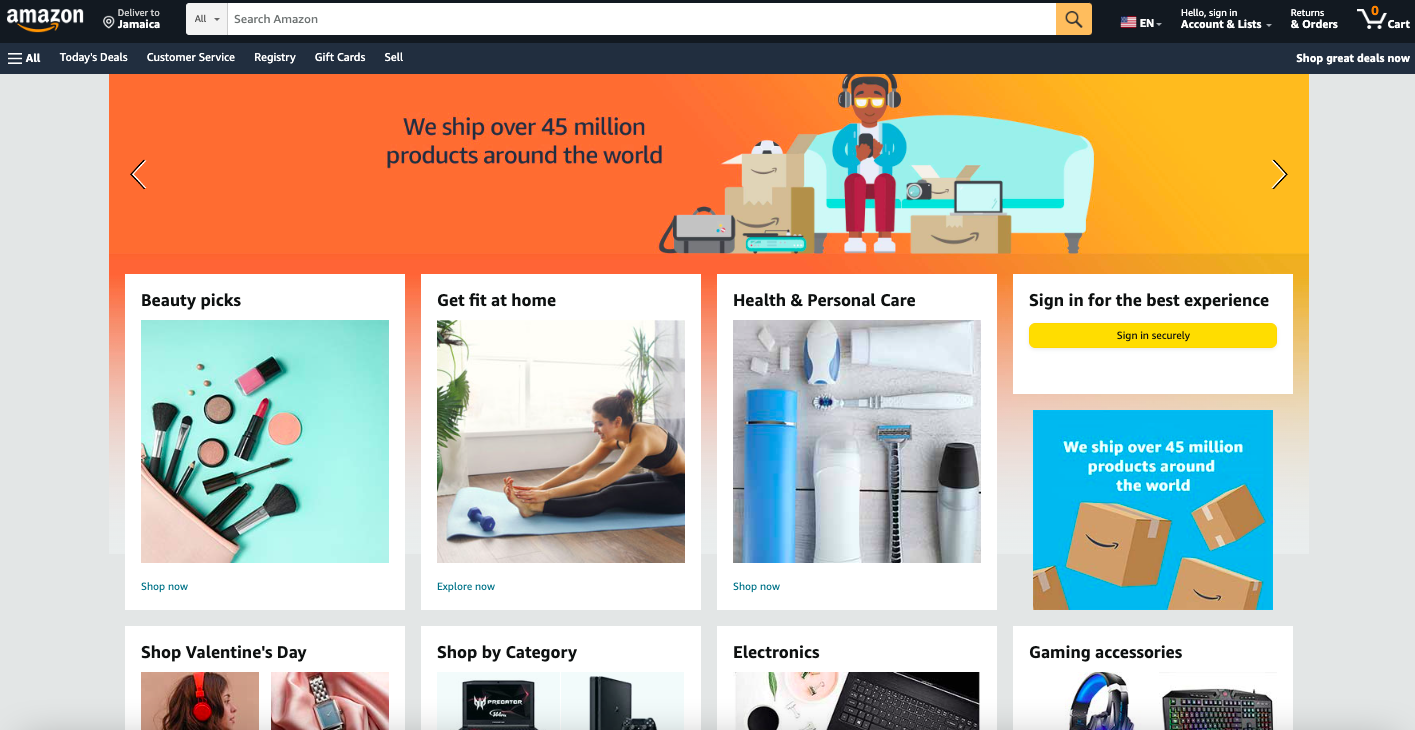Click the Search Amazon input field
Screen dimensions: 1415x730
click(642, 19)
